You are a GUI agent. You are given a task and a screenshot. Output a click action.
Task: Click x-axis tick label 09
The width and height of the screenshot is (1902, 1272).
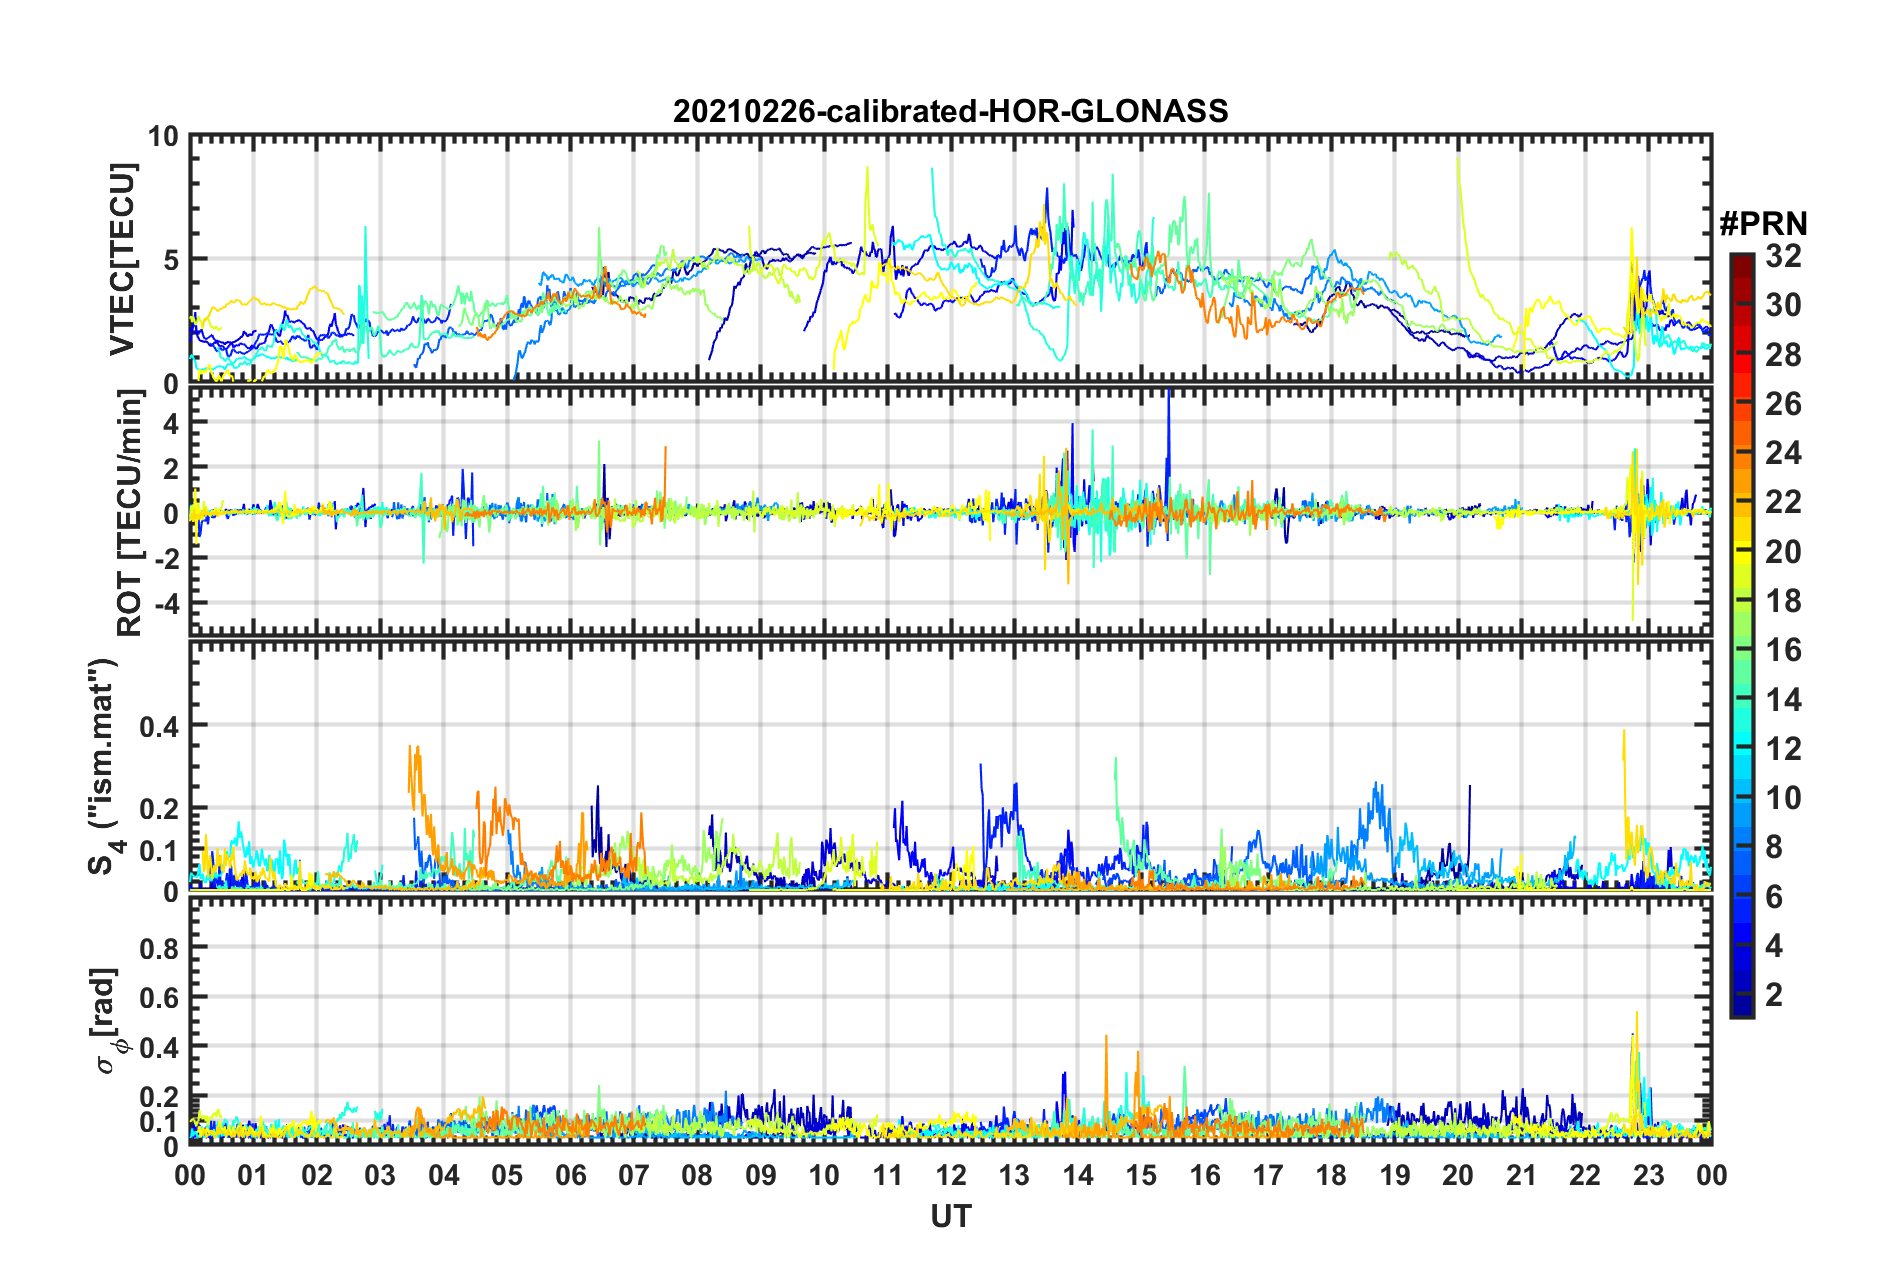coord(761,1175)
